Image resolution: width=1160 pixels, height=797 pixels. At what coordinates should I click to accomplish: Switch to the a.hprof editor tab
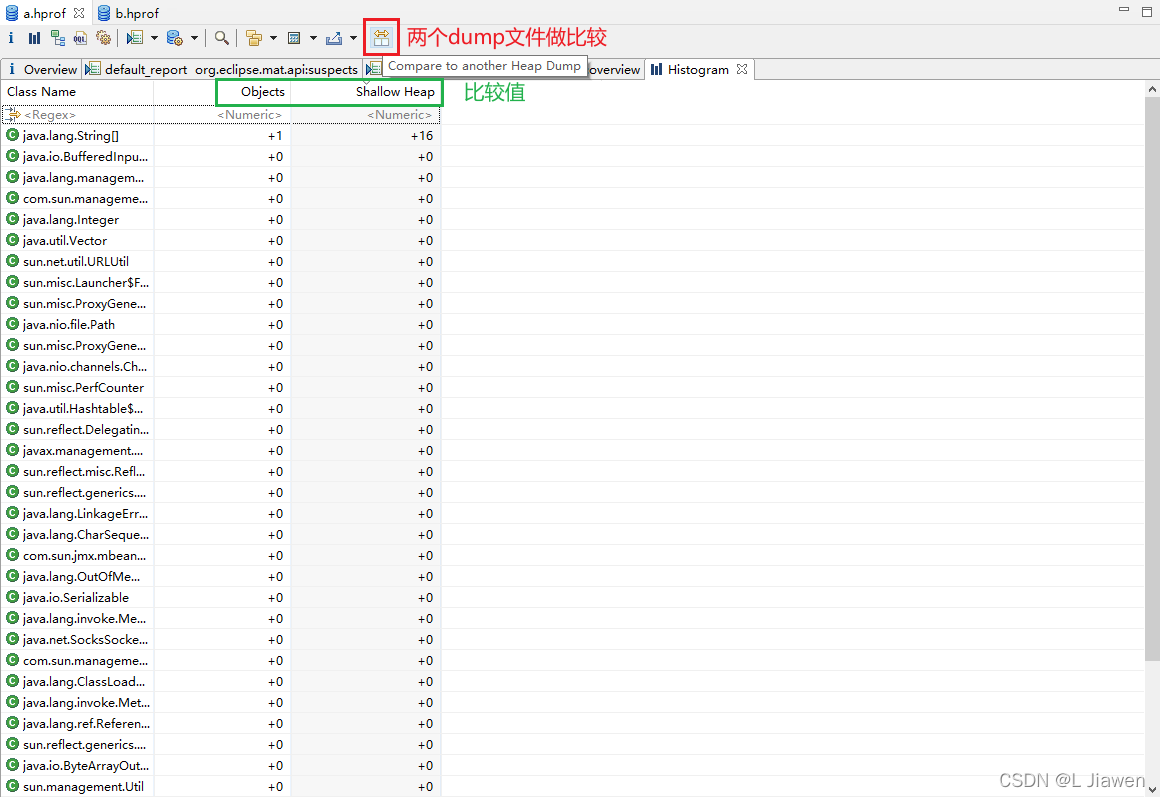tap(44, 13)
